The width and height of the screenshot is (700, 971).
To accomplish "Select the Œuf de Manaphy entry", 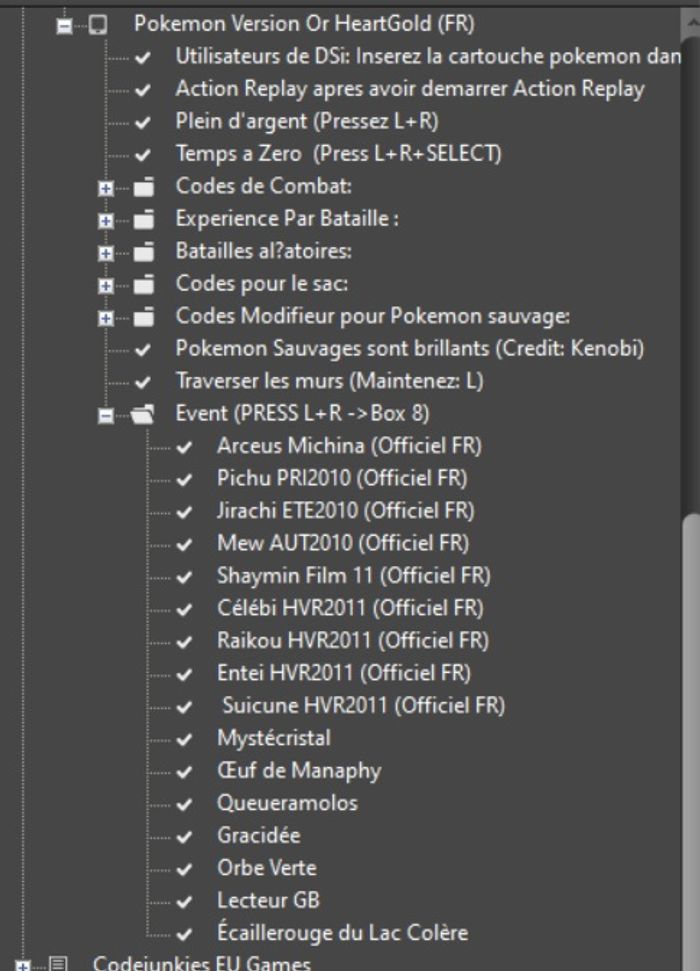I will 299,771.
